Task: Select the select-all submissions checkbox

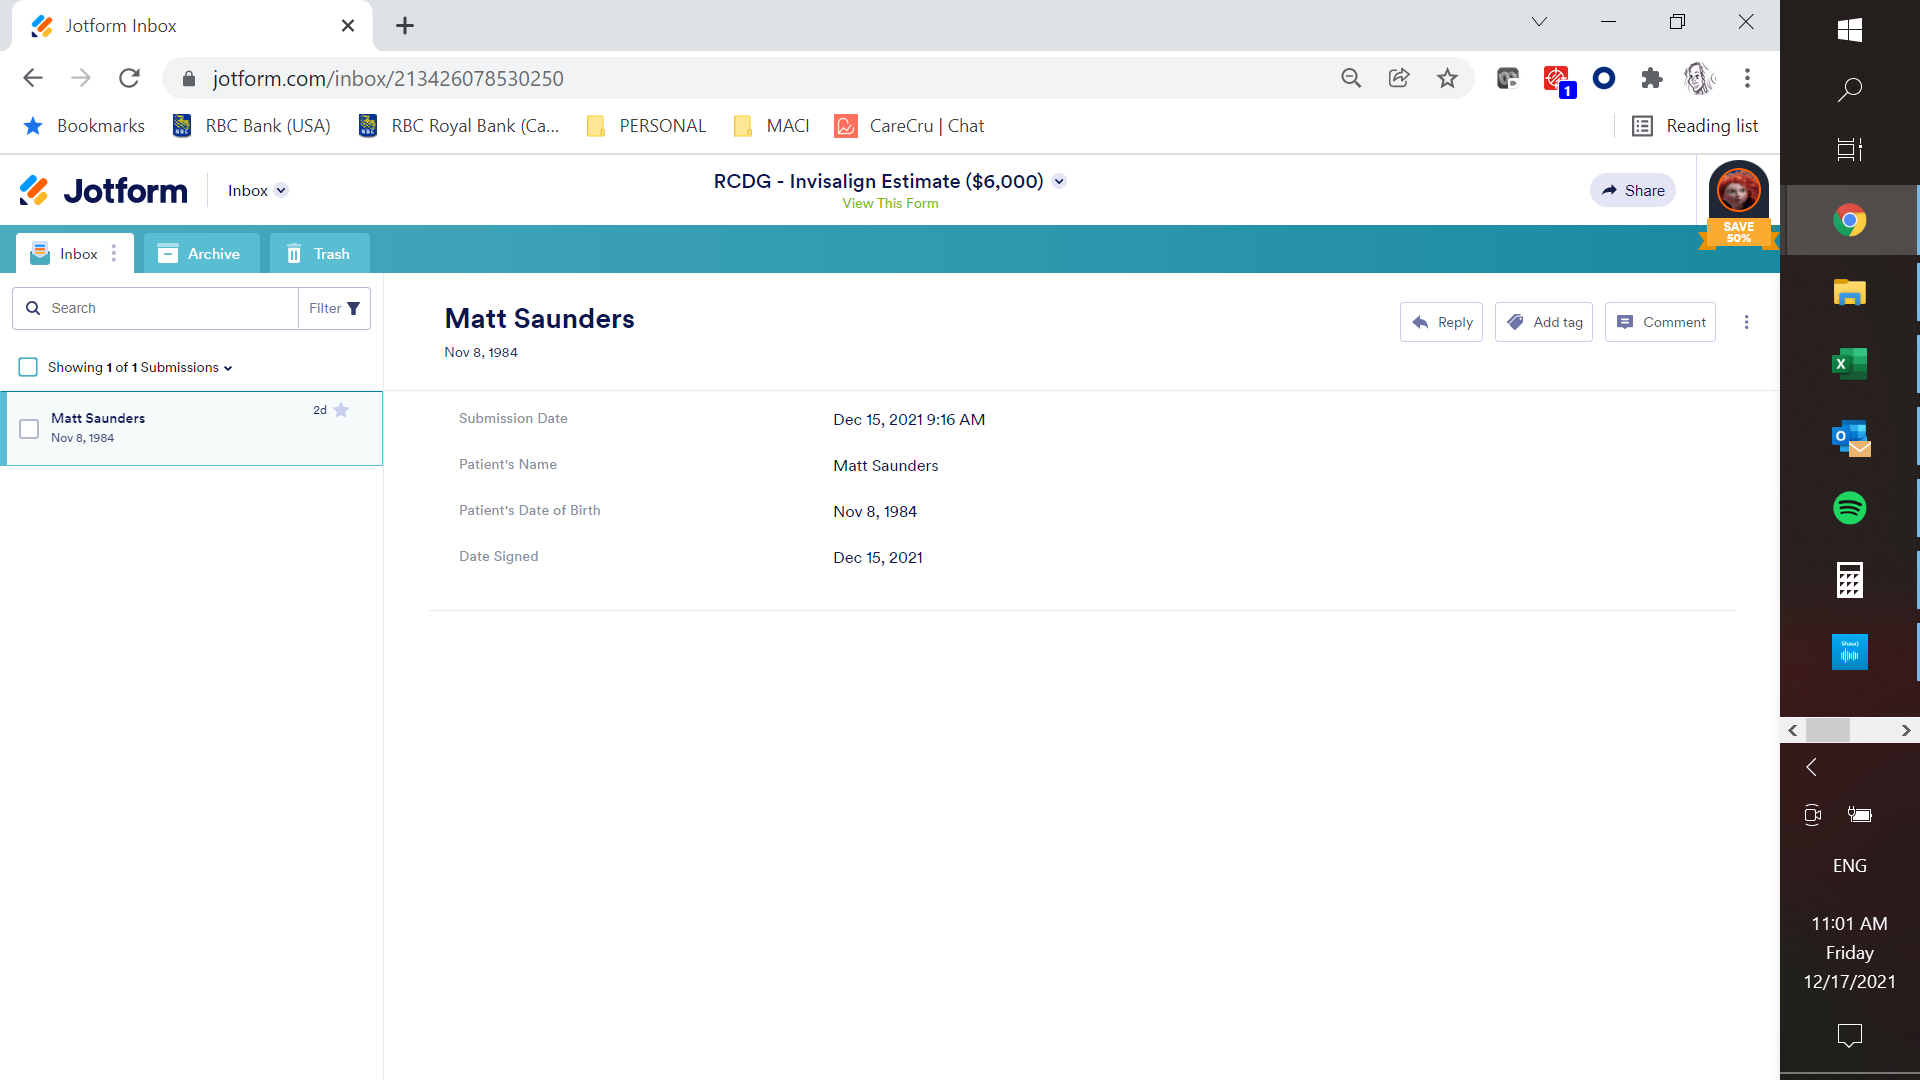Action: click(28, 367)
